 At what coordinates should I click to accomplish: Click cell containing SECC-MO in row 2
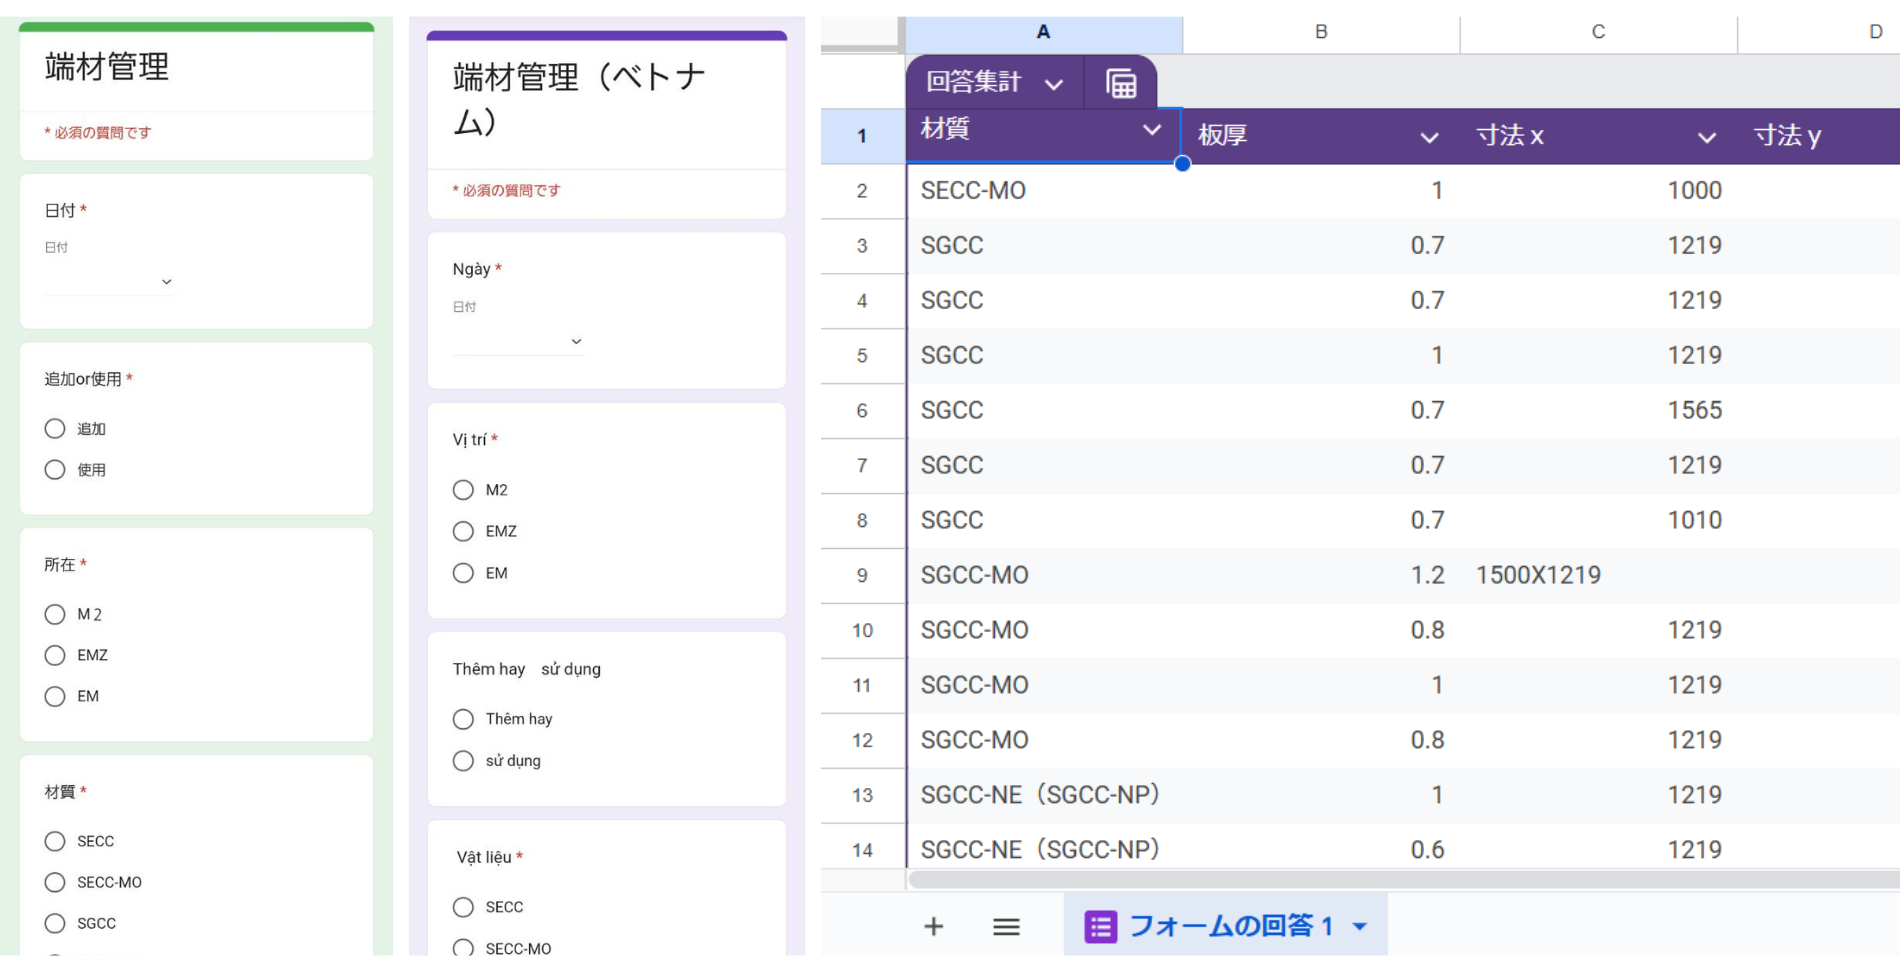tap(1044, 190)
